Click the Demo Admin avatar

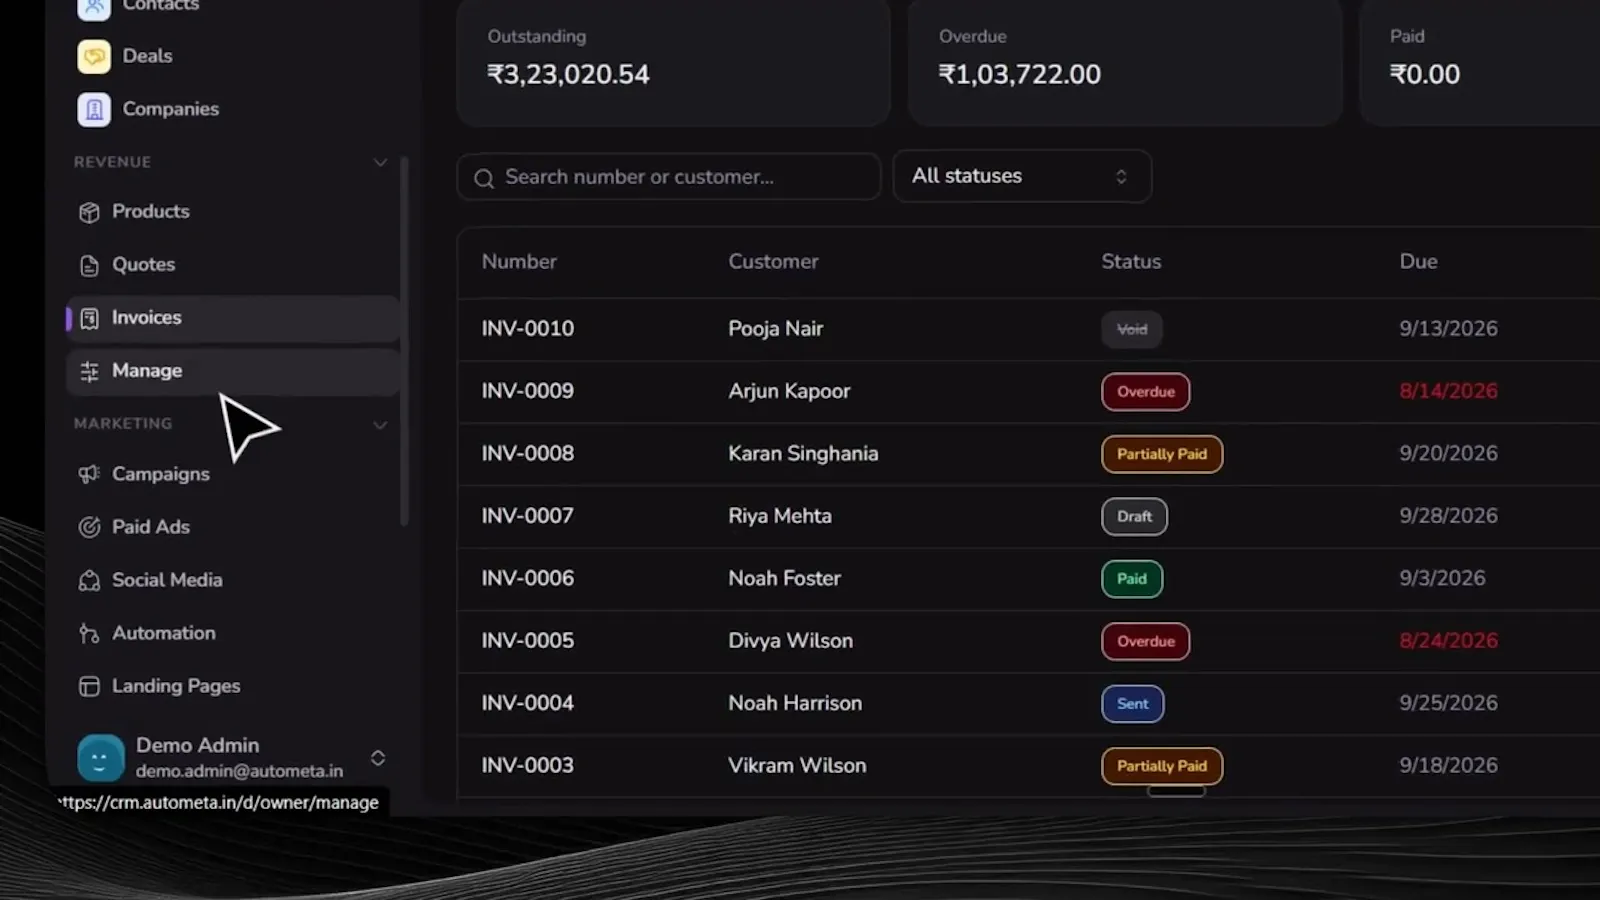click(x=100, y=758)
